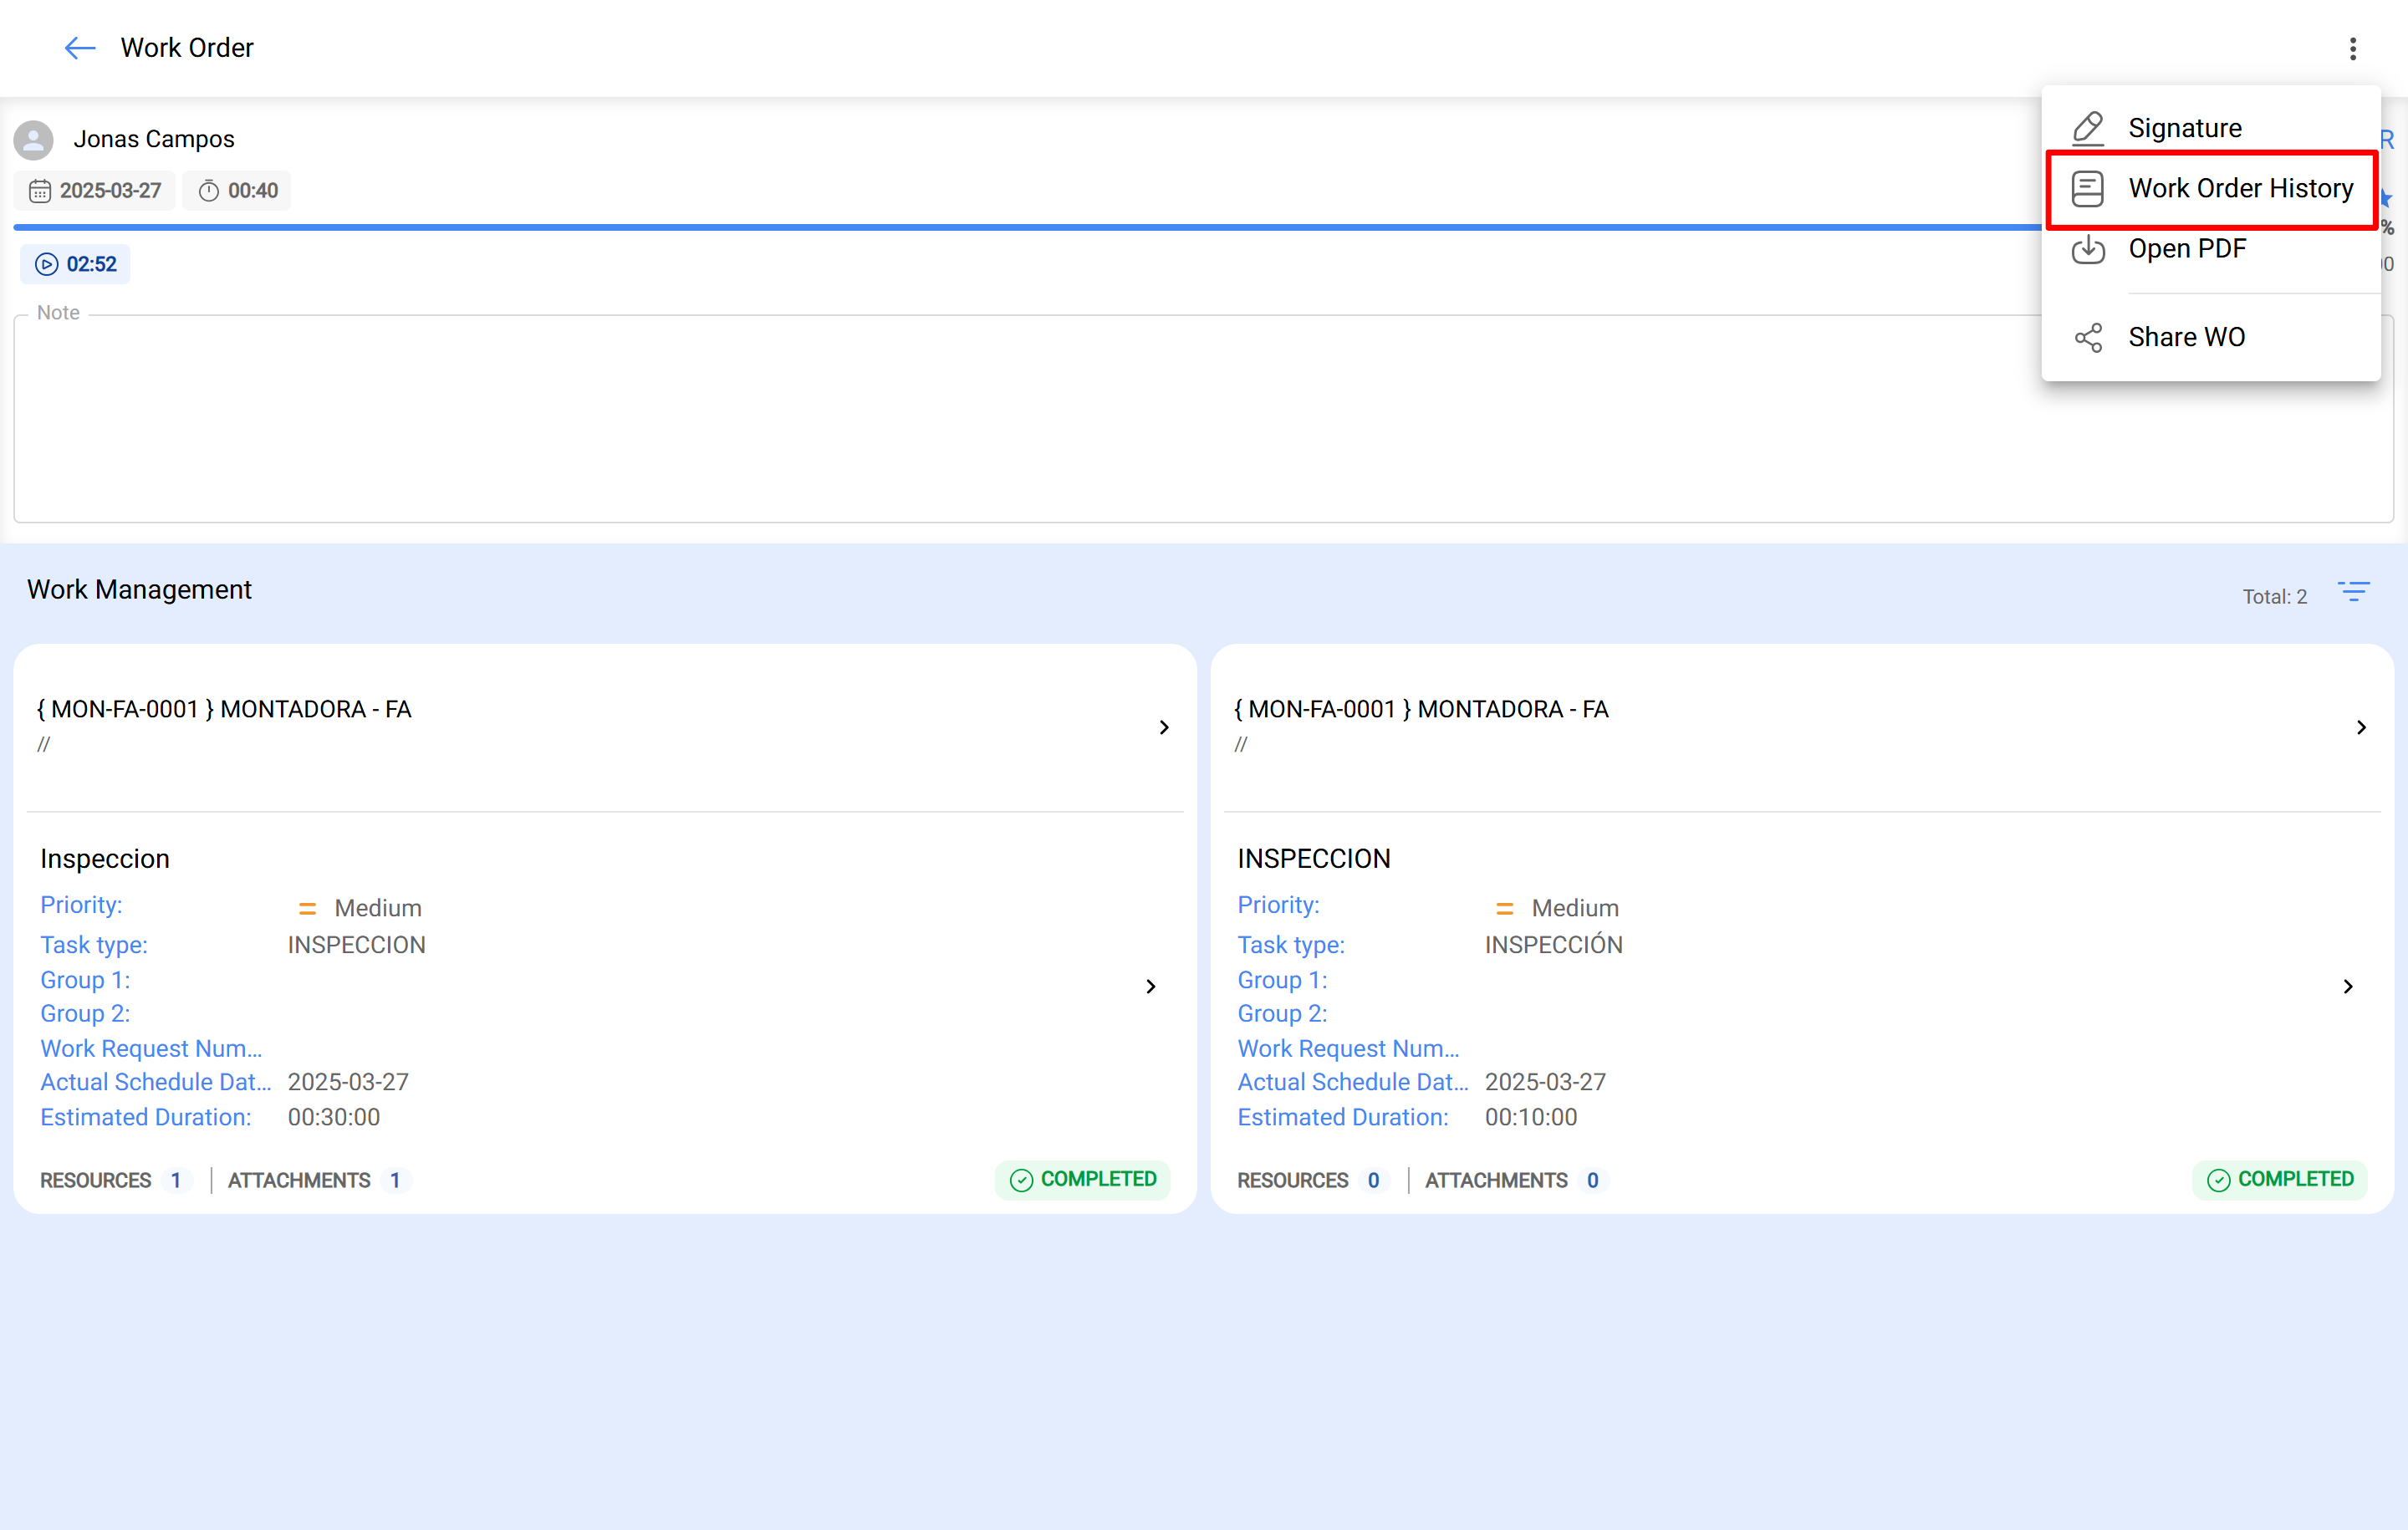
Task: Click the Work Management heading
Action: [x=139, y=590]
